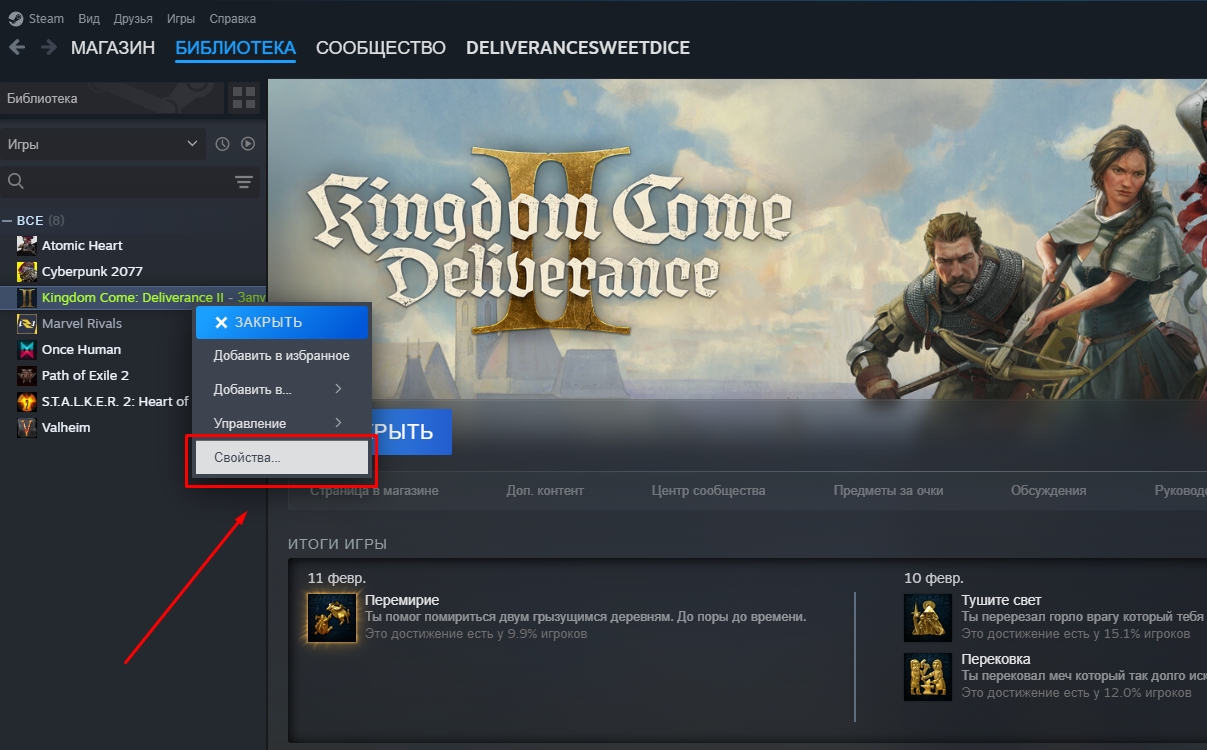Image resolution: width=1207 pixels, height=750 pixels.
Task: Click the Kingdom Come Deliverance II banner
Action: tap(737, 238)
